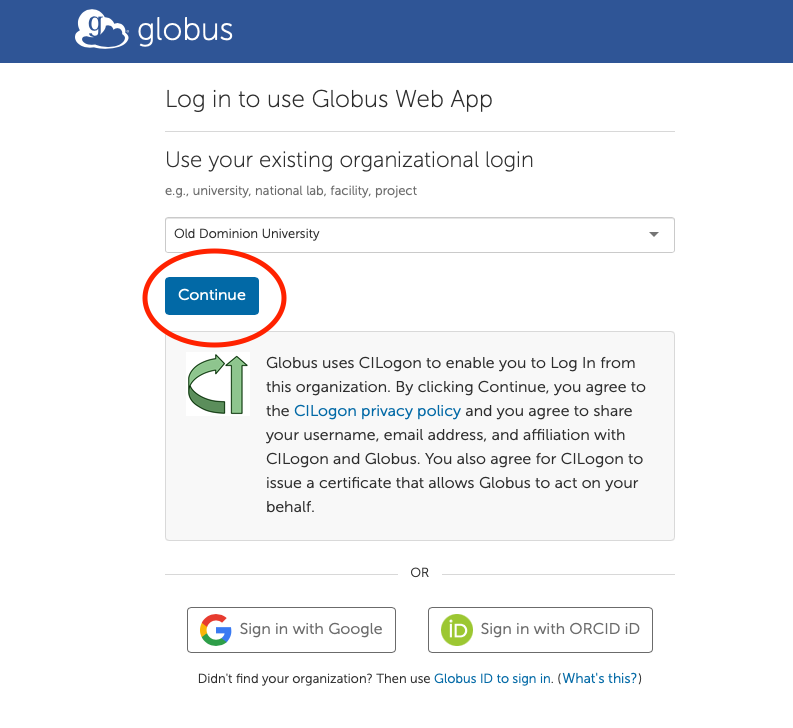Click the Globus cloud logo icon
Image resolution: width=793 pixels, height=728 pixels.
[x=102, y=29]
